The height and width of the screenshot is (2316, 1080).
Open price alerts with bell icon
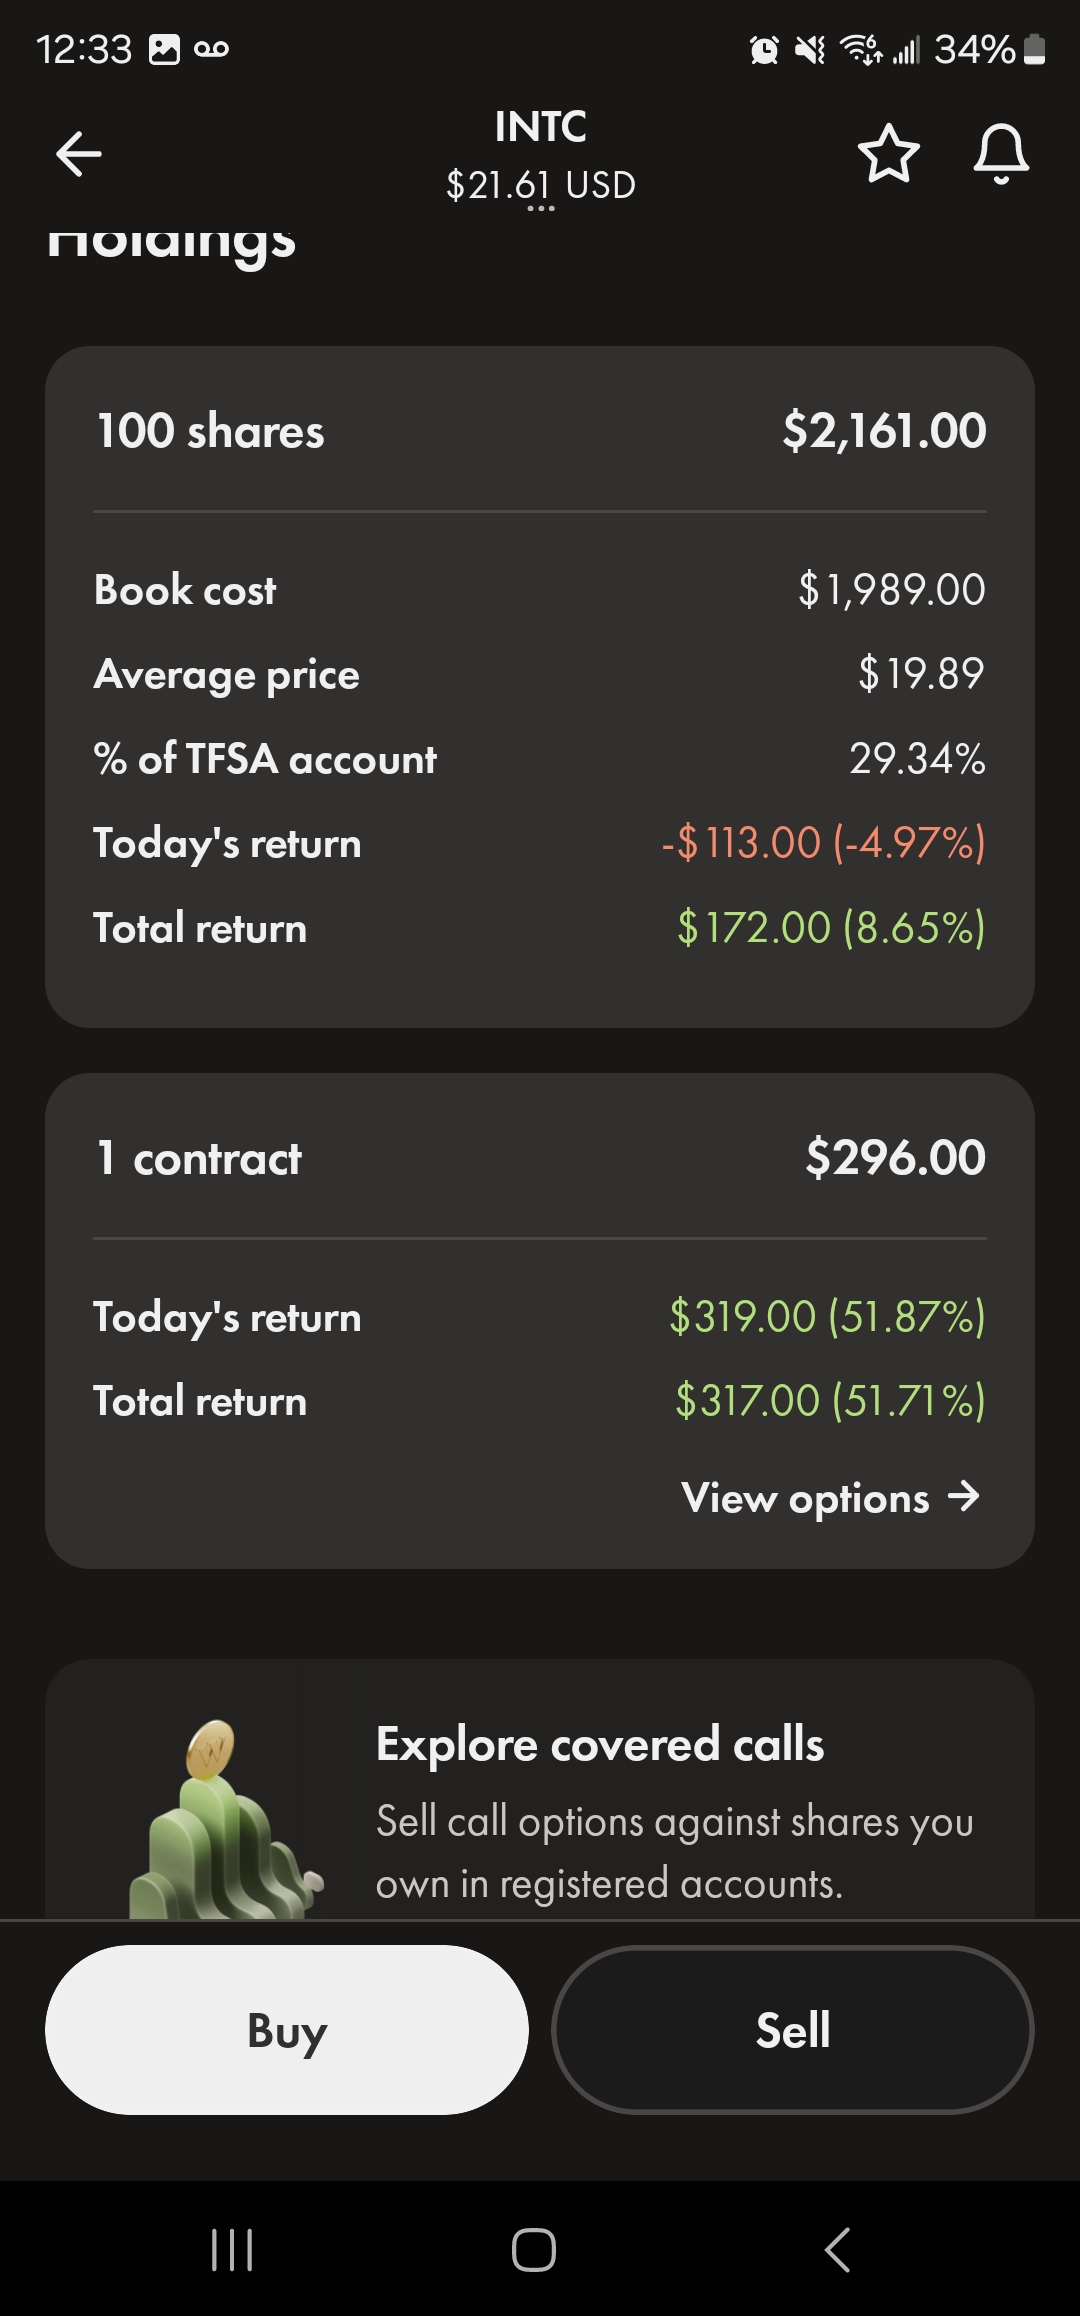point(1001,154)
